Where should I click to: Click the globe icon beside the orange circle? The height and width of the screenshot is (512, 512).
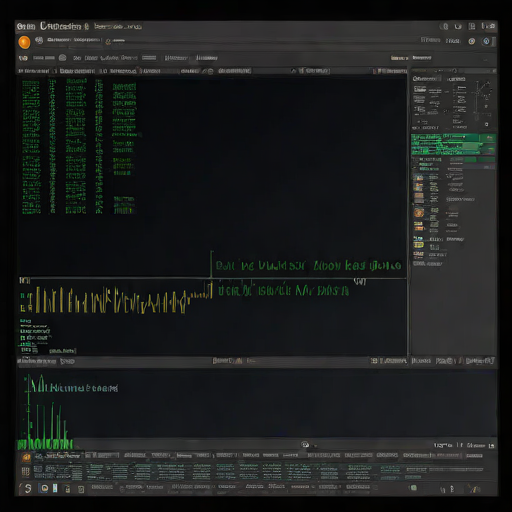[x=39, y=40]
